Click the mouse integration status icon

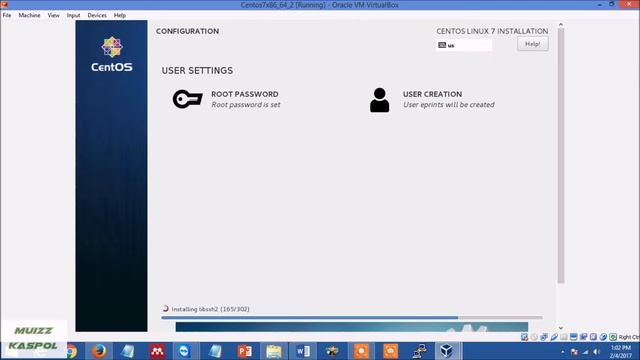tap(603, 337)
